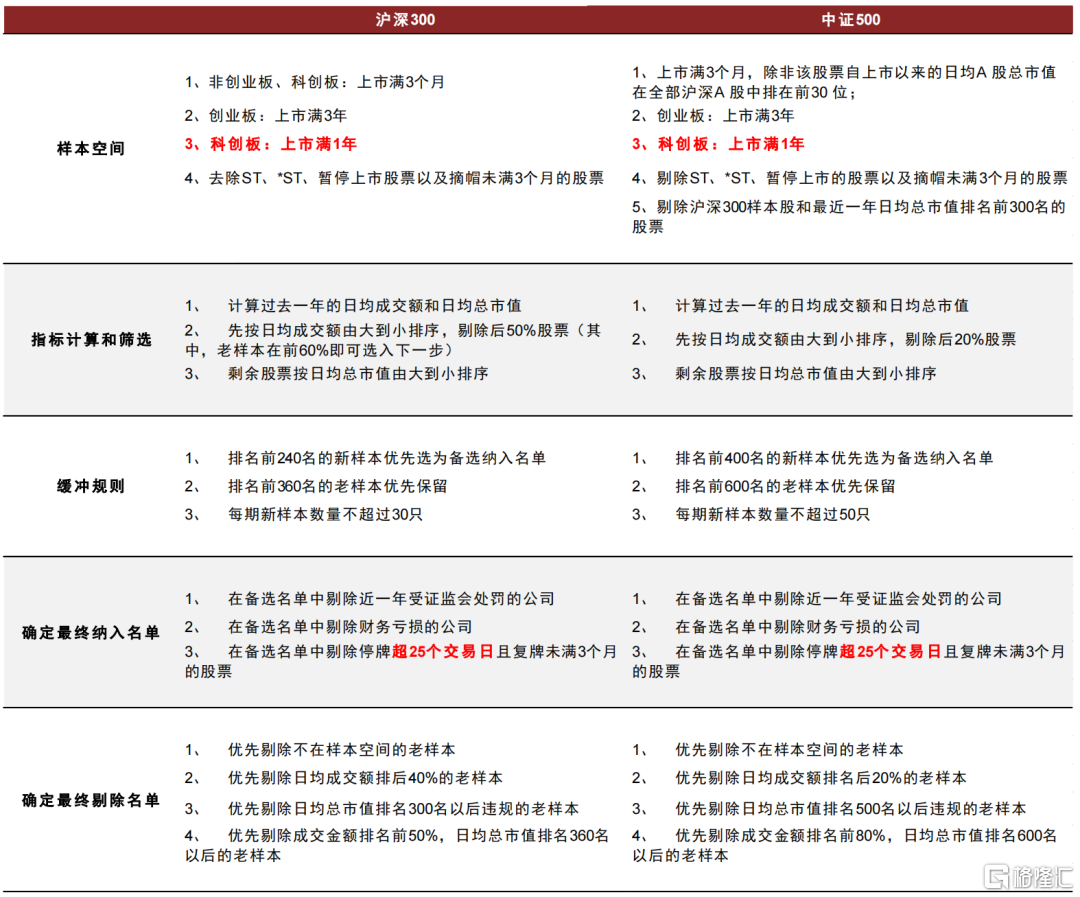This screenshot has width=1080, height=897.
Task: Click 日均成交额排后40%的老样本
Action: coord(344,778)
